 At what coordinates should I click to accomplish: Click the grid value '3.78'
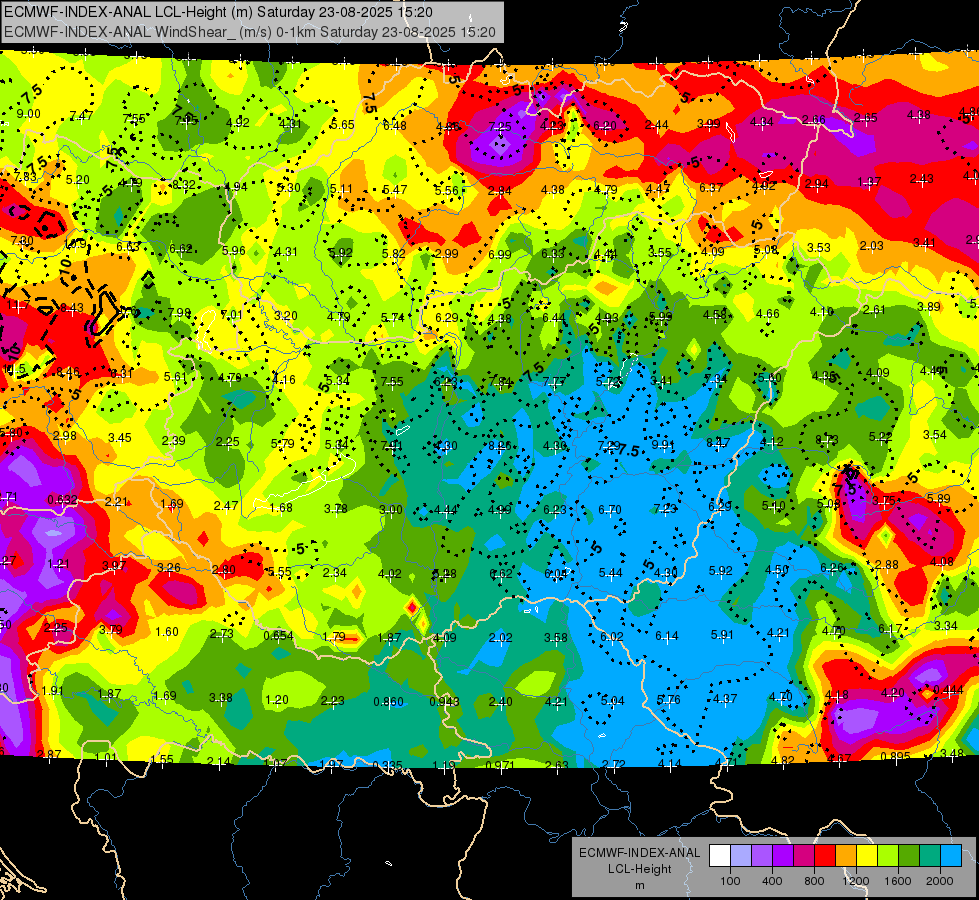[335, 509]
